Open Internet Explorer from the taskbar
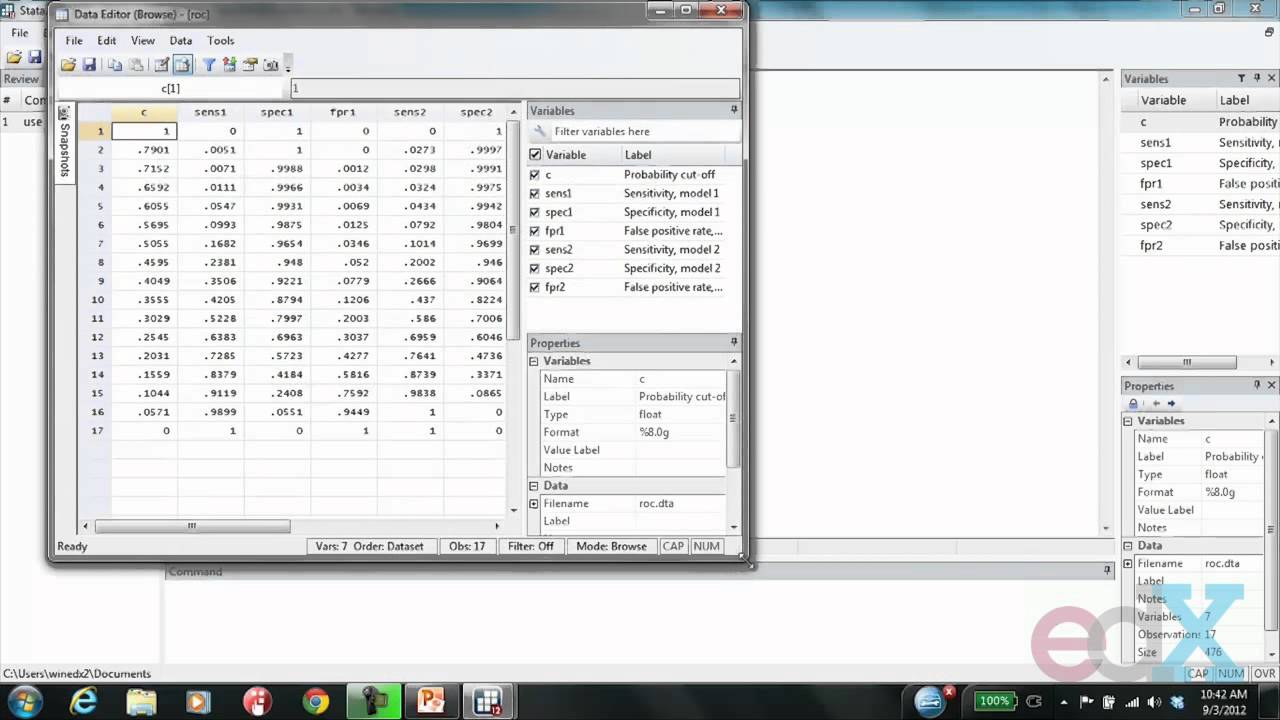This screenshot has width=1280, height=720. click(x=83, y=701)
